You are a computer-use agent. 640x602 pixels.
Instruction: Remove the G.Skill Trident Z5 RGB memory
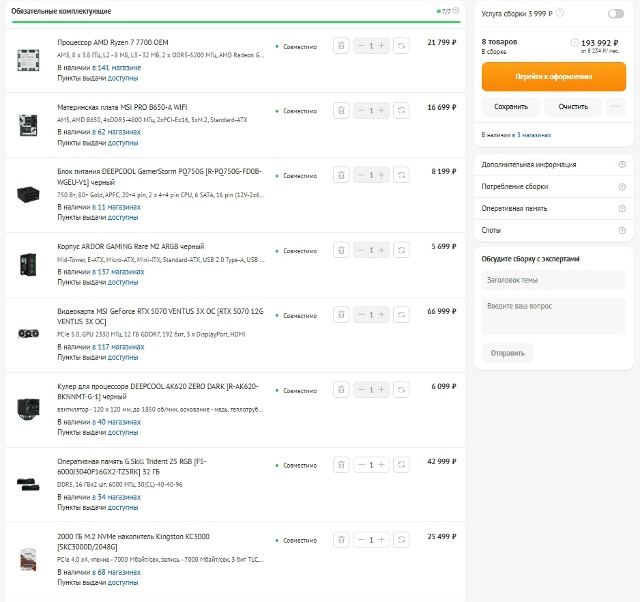point(341,464)
